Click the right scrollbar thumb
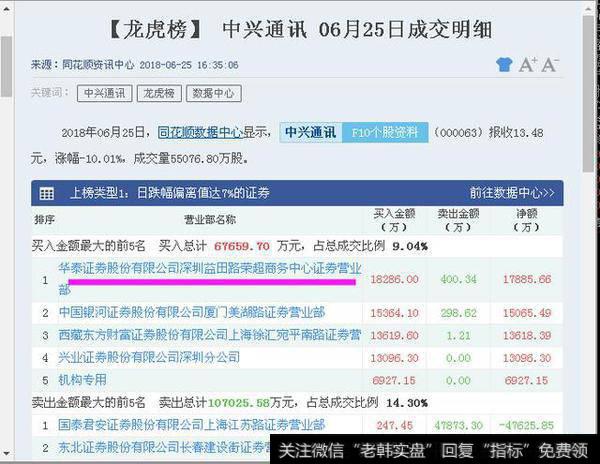The image size is (600, 464). click(x=588, y=94)
